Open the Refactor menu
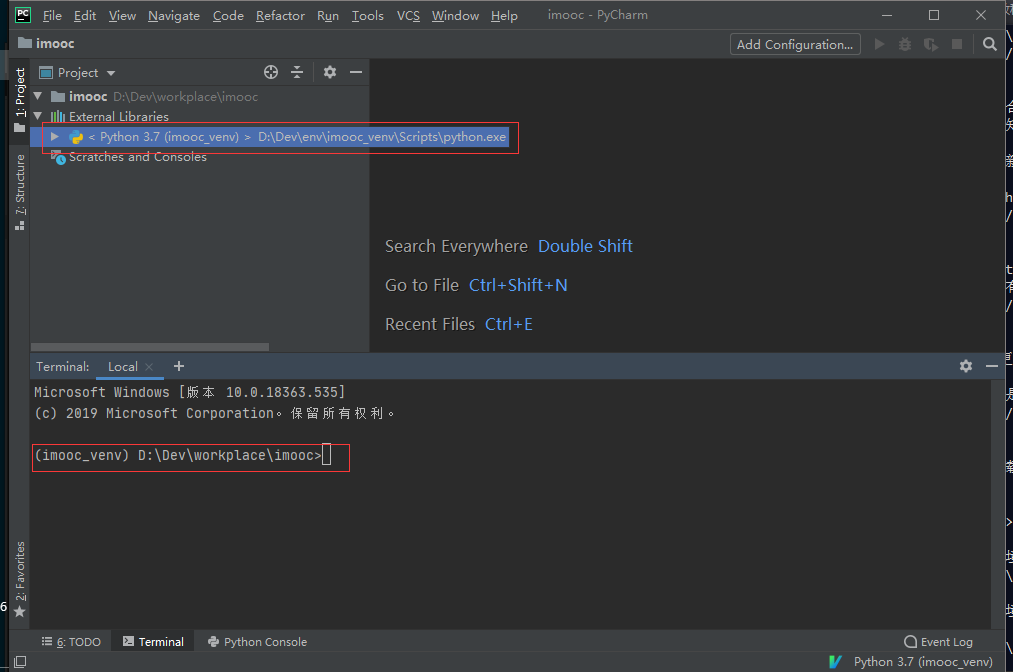1013x672 pixels. tap(280, 16)
